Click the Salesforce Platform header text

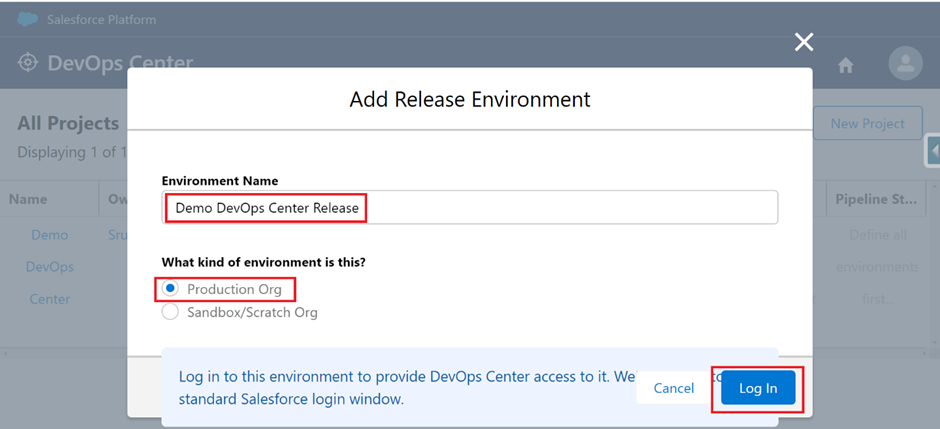point(101,20)
